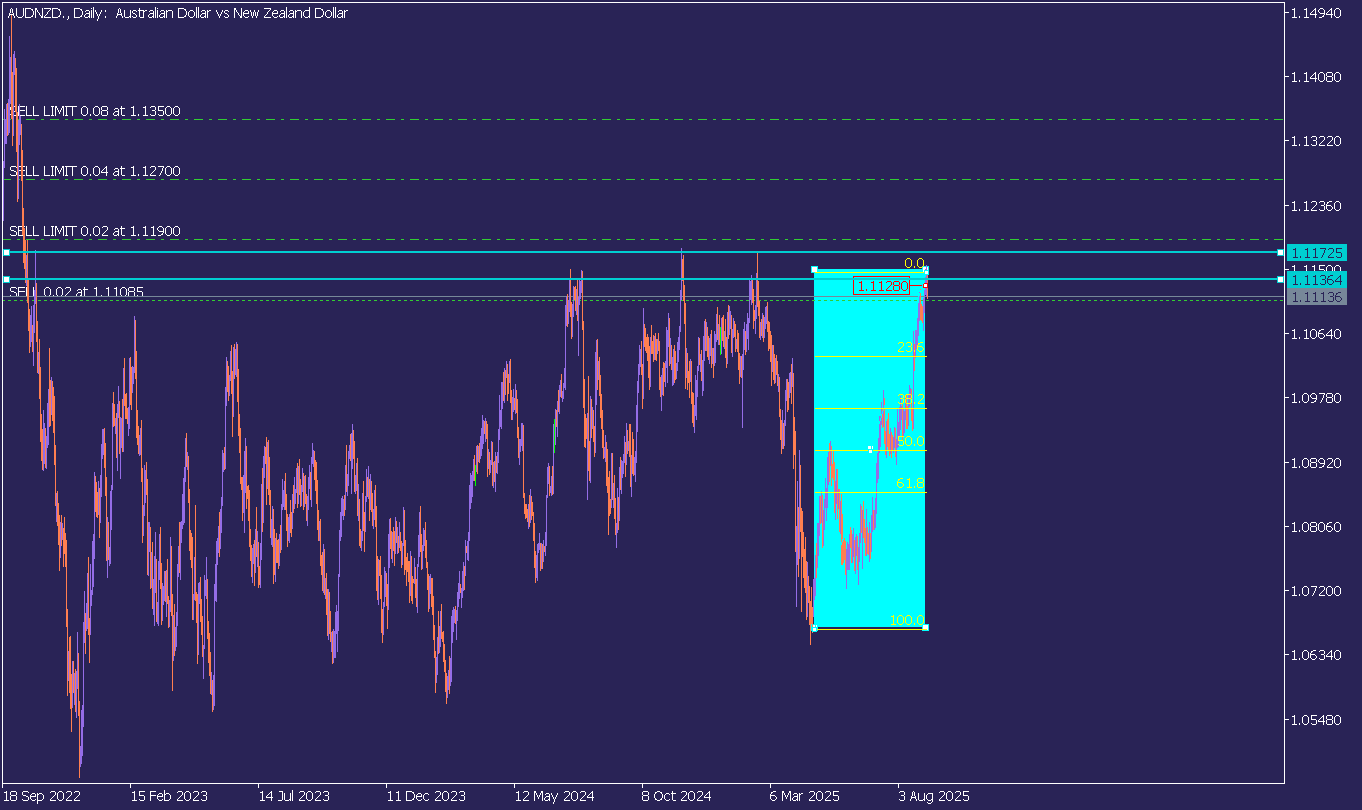Select the Fibonacci rectangle's bottom-right anchor point

pos(925,628)
